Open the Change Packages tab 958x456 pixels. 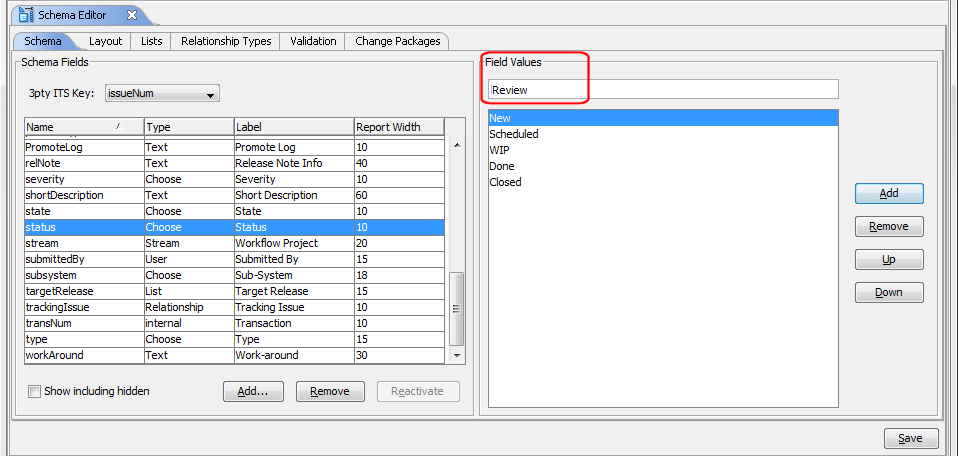coord(397,41)
